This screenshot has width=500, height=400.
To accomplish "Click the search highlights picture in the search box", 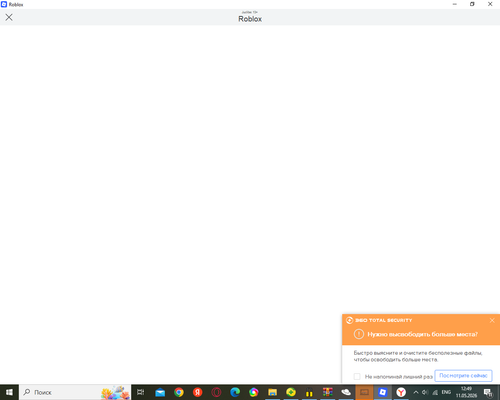I will coord(115,393).
